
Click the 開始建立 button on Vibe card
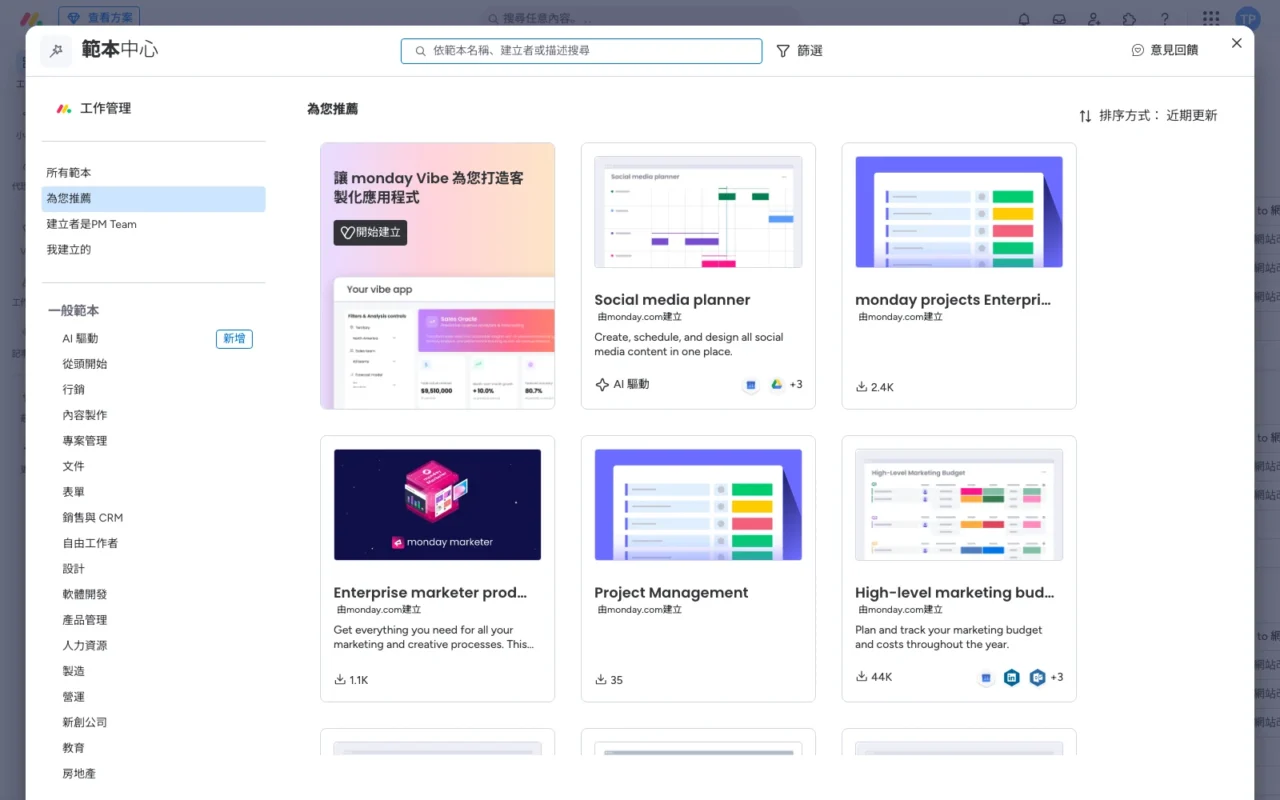[370, 232]
